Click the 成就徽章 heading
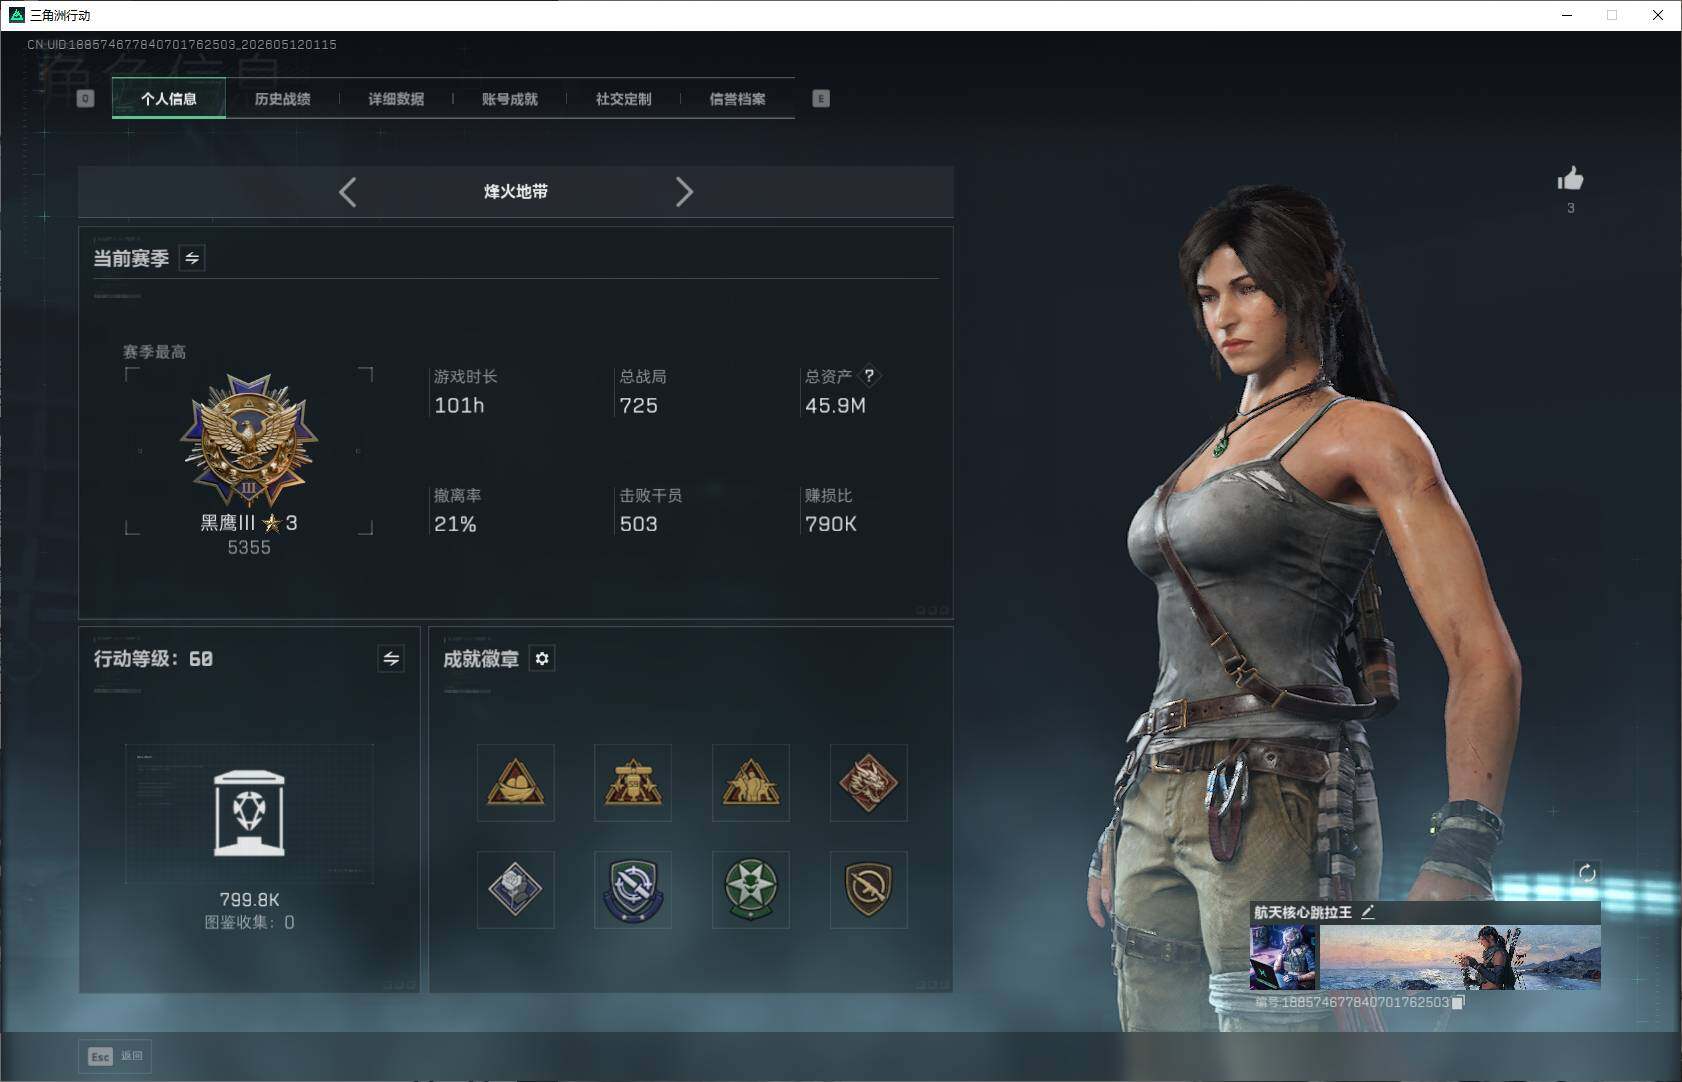The width and height of the screenshot is (1682, 1082). click(481, 659)
